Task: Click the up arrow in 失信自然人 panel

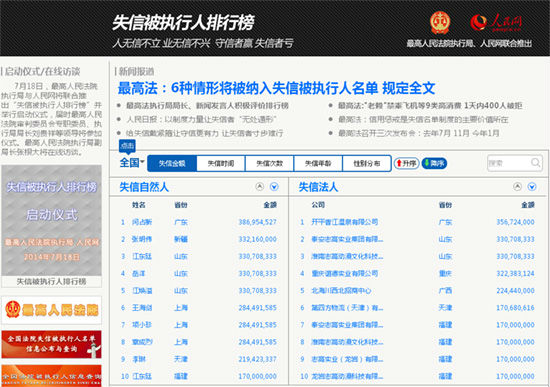Action: pyautogui.click(x=260, y=187)
